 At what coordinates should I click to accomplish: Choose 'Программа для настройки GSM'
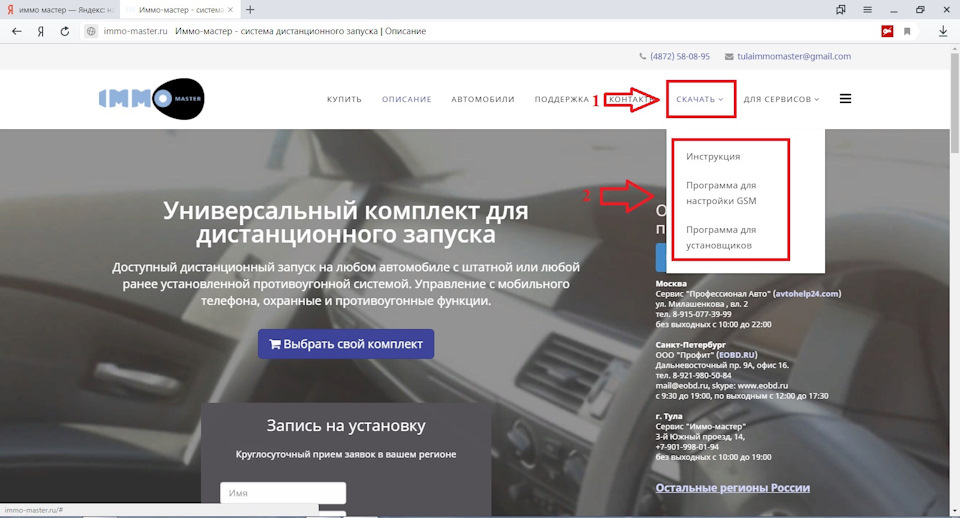click(721, 193)
